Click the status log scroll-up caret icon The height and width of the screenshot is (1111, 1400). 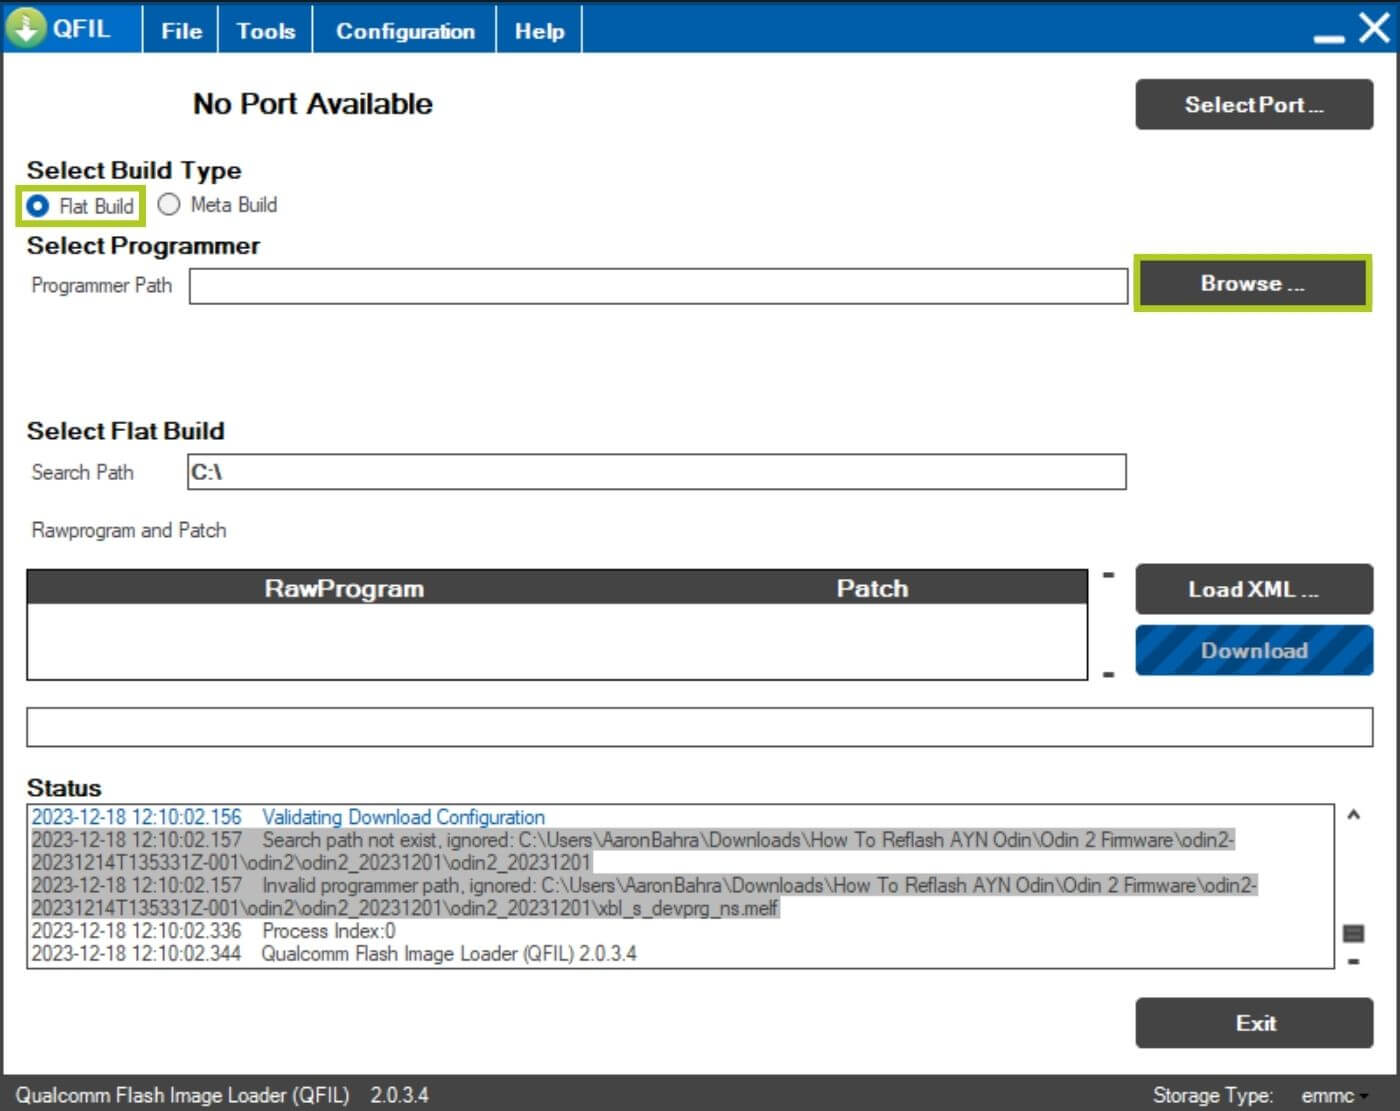click(1353, 815)
